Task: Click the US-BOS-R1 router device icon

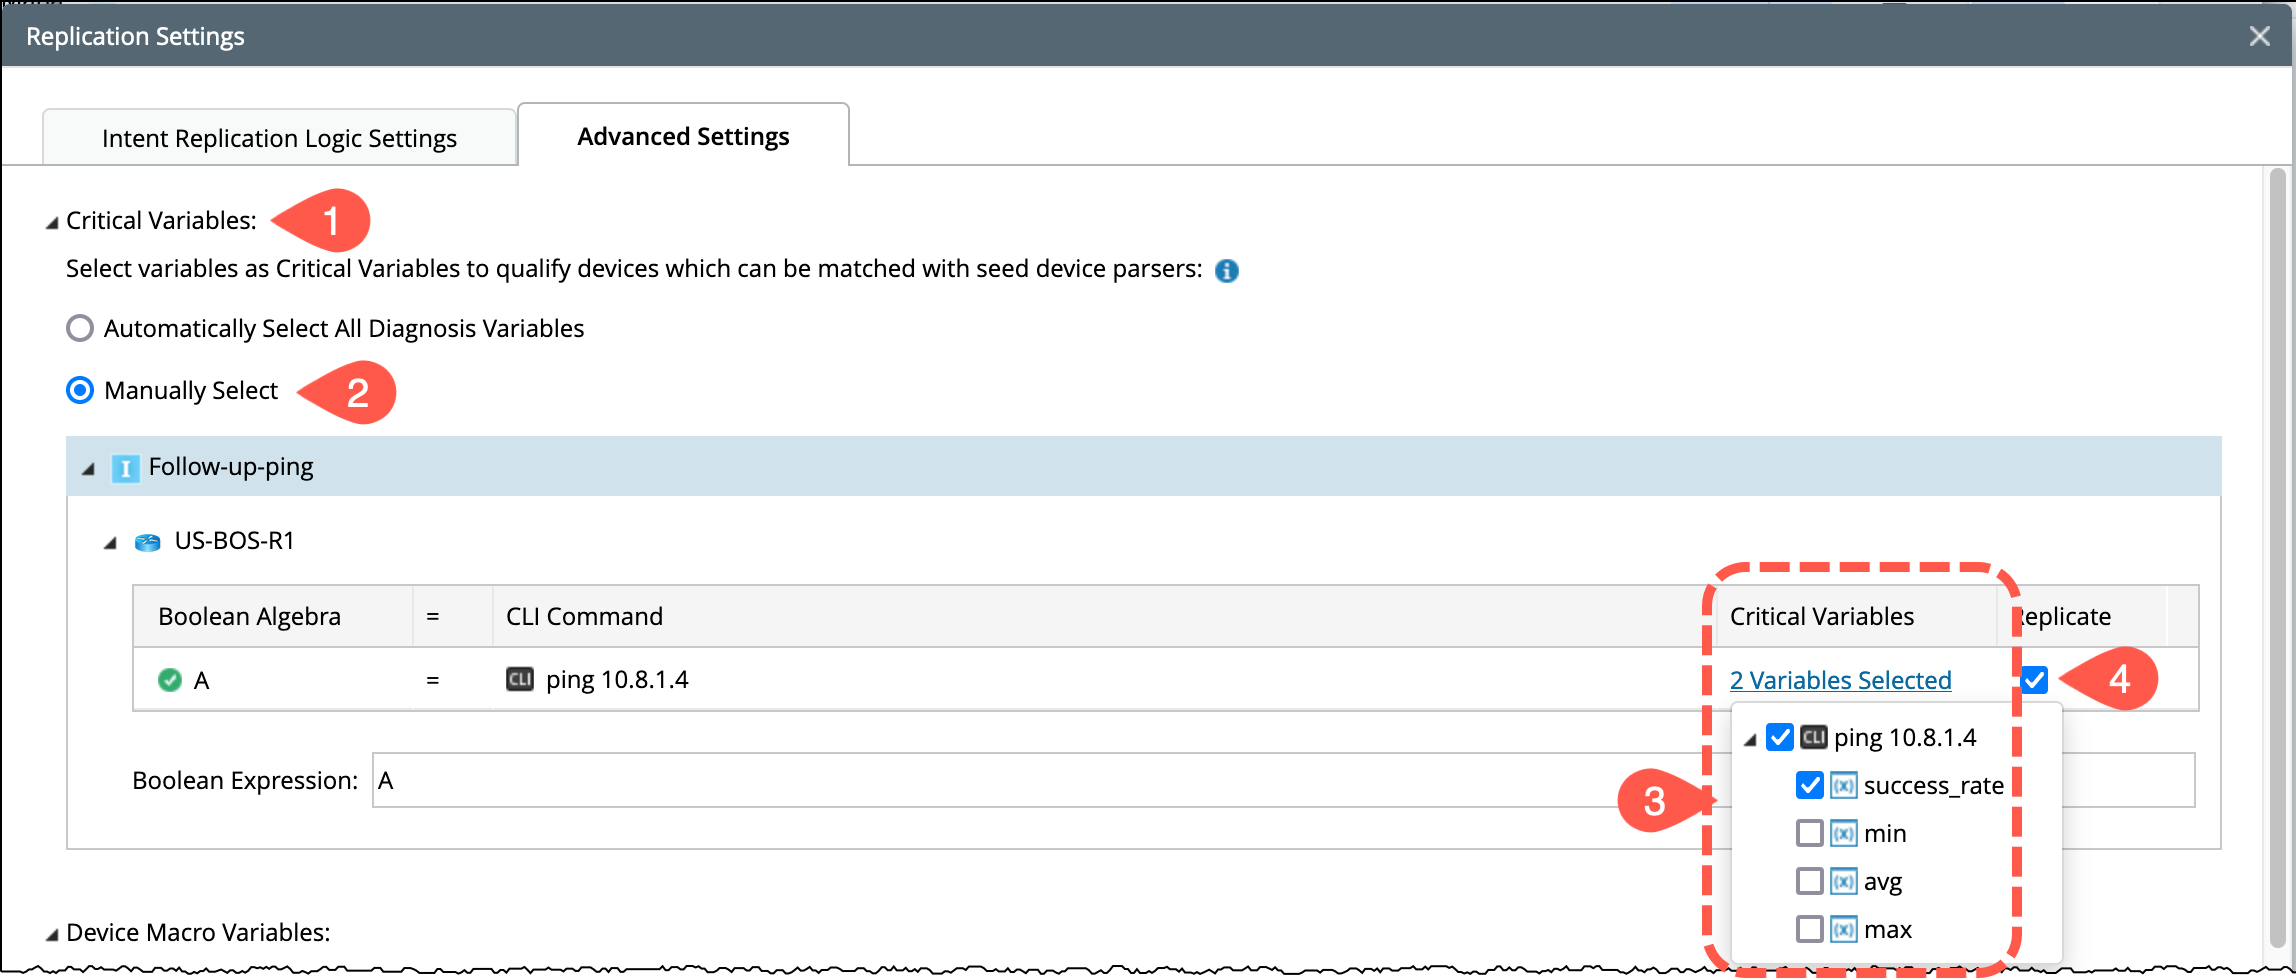Action: [148, 542]
